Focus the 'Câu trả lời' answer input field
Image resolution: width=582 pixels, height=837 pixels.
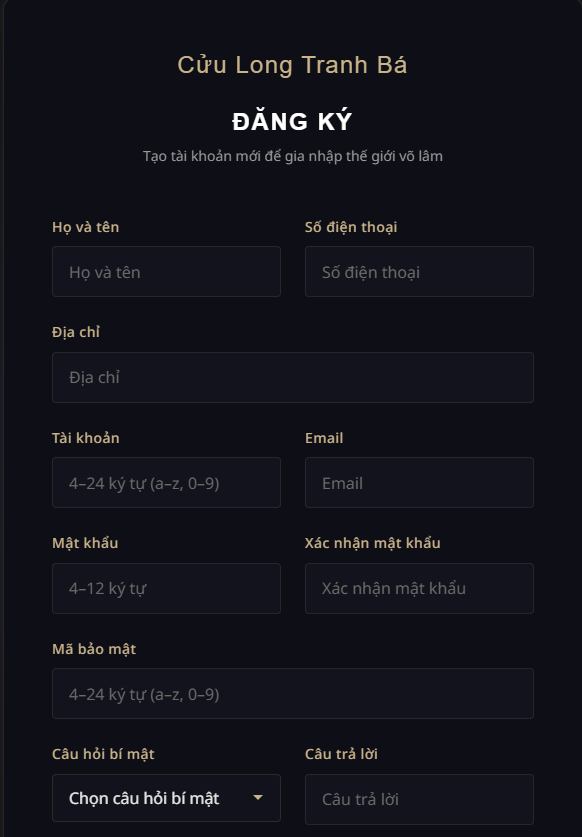click(419, 799)
